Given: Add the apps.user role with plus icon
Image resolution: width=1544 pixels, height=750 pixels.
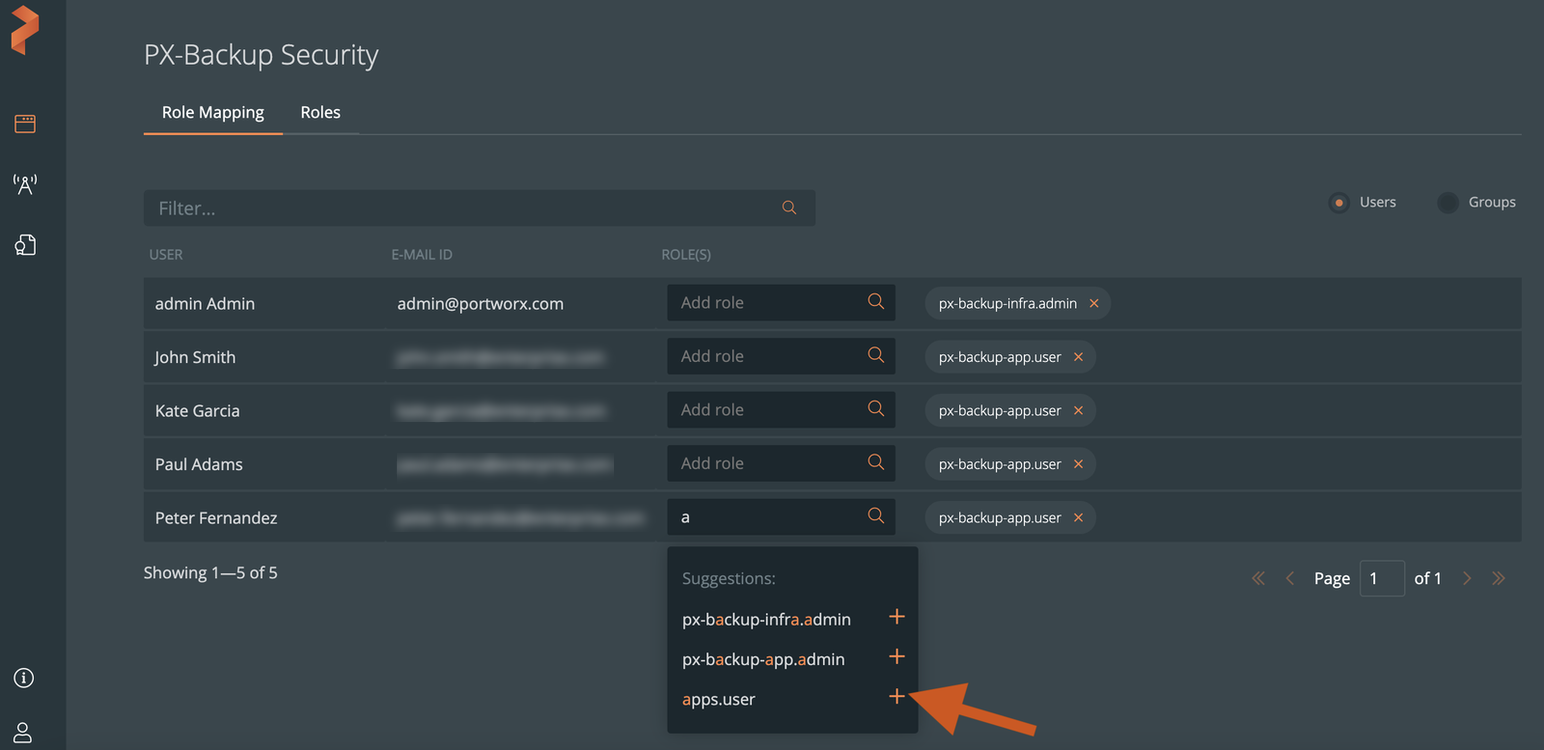Looking at the screenshot, I should pos(897,697).
